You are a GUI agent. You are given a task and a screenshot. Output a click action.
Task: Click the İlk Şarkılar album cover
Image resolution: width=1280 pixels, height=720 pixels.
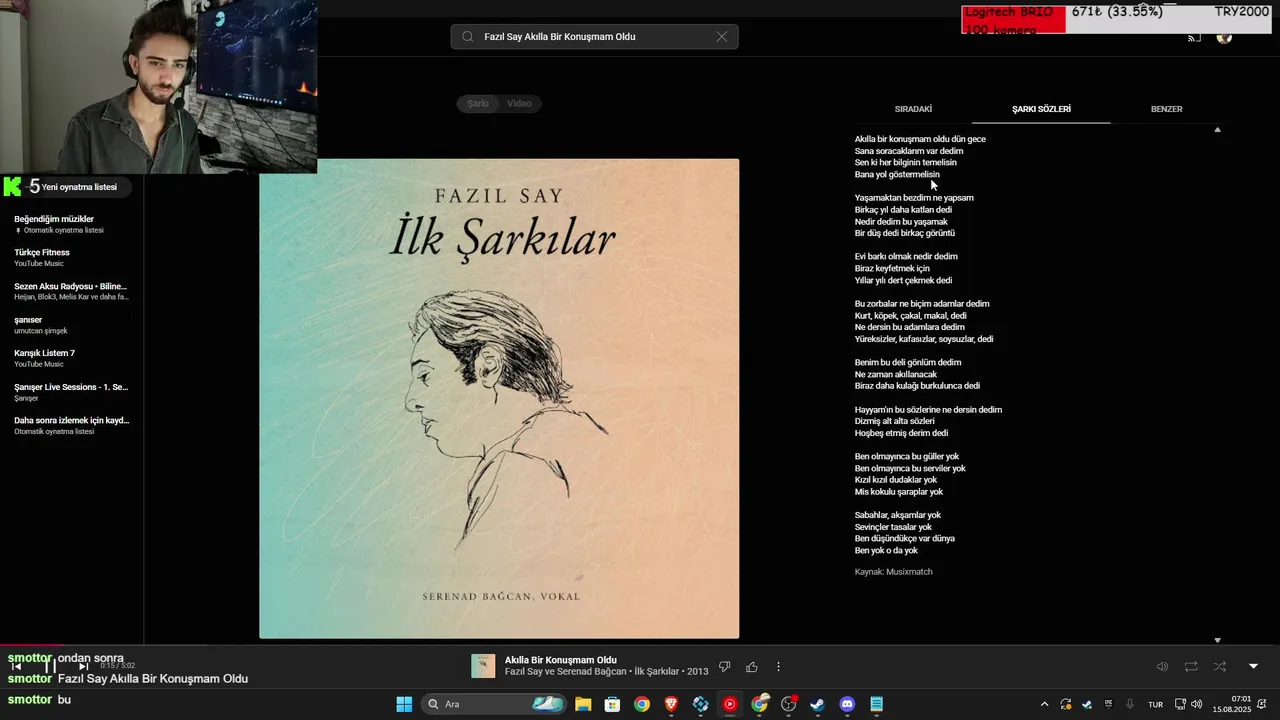pyautogui.click(x=499, y=398)
